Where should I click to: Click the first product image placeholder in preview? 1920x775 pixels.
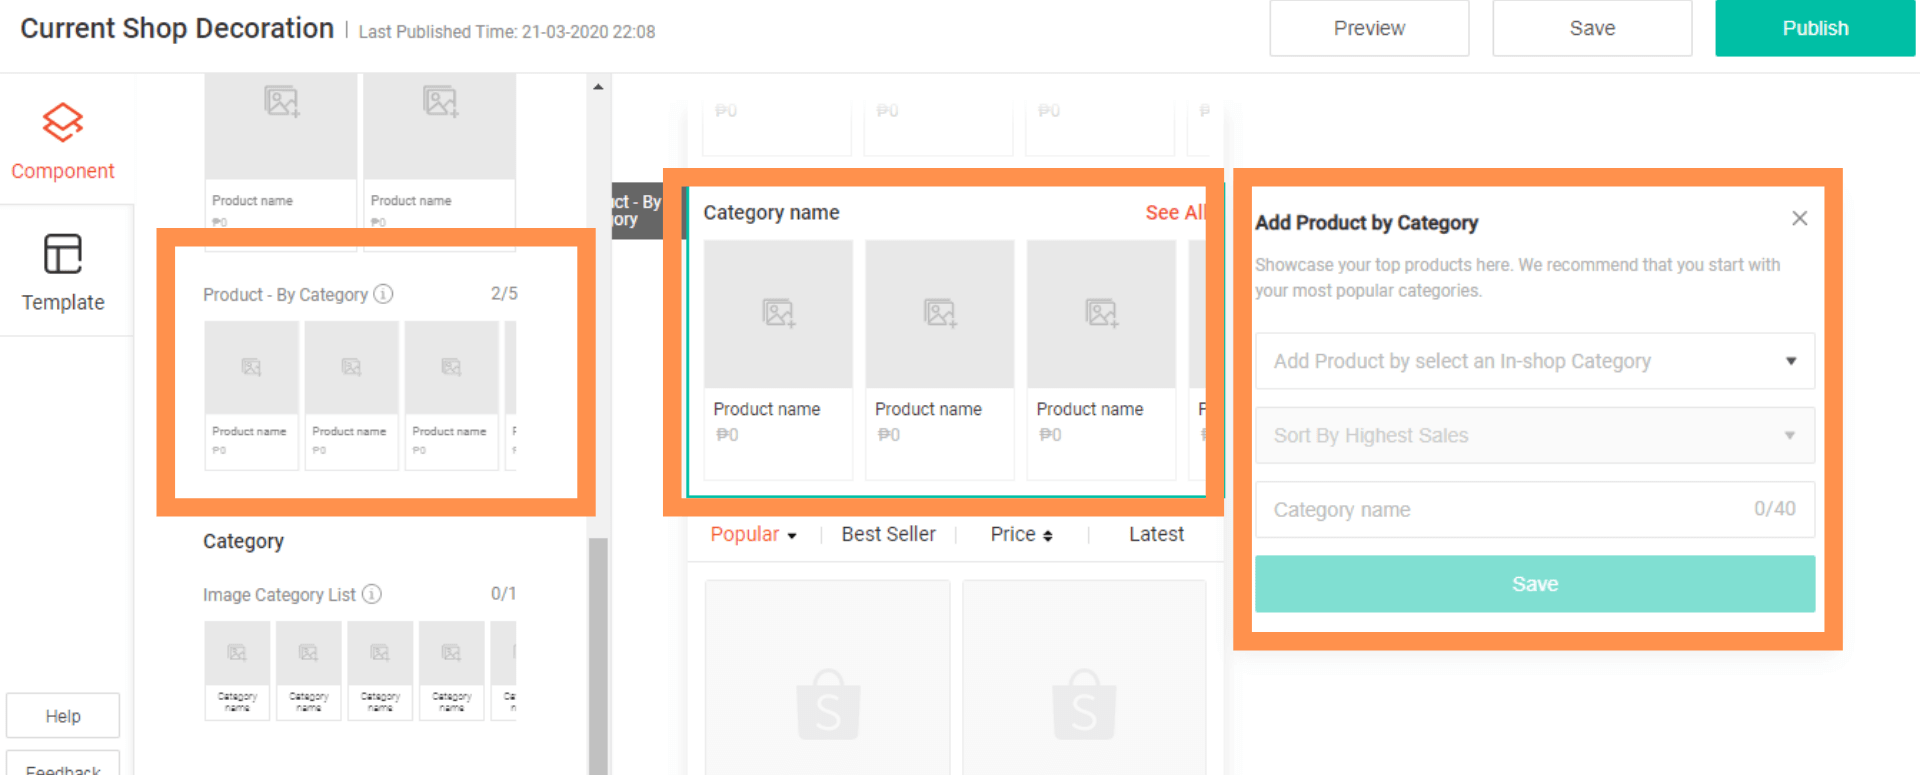pyautogui.click(x=778, y=314)
